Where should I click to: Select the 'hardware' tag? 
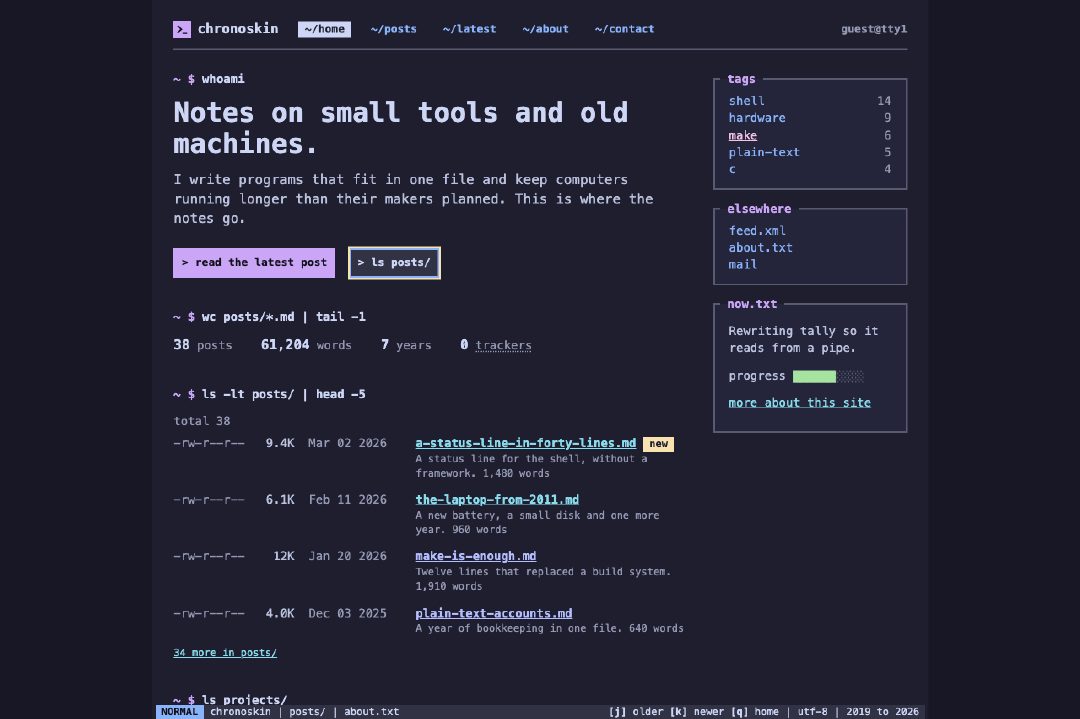point(757,118)
